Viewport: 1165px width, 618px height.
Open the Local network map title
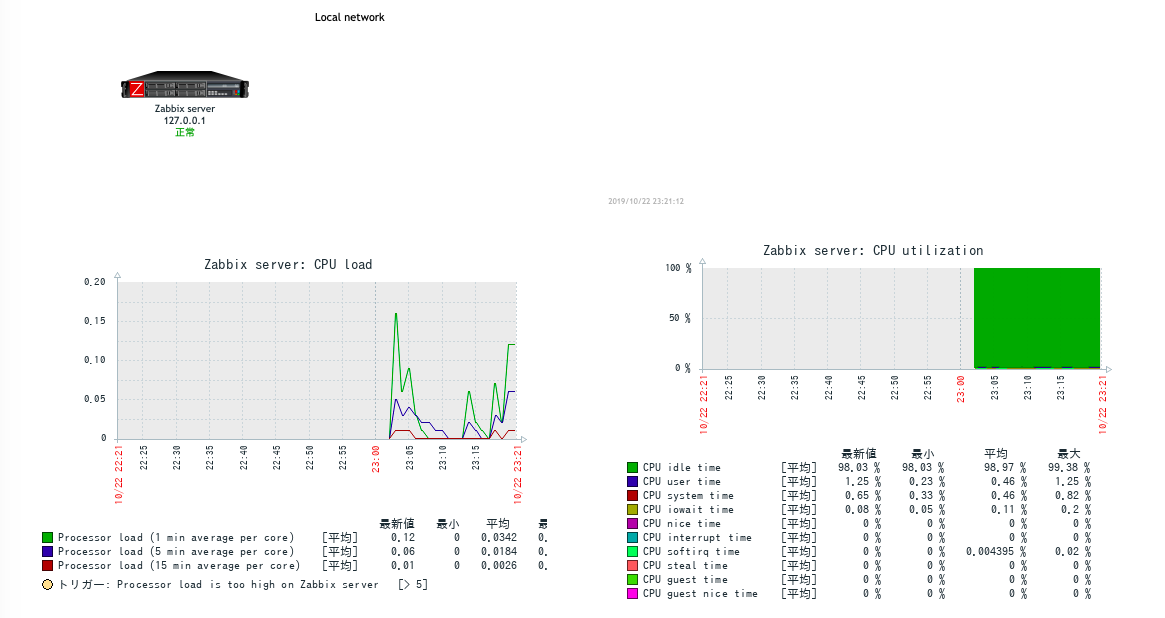coord(349,17)
